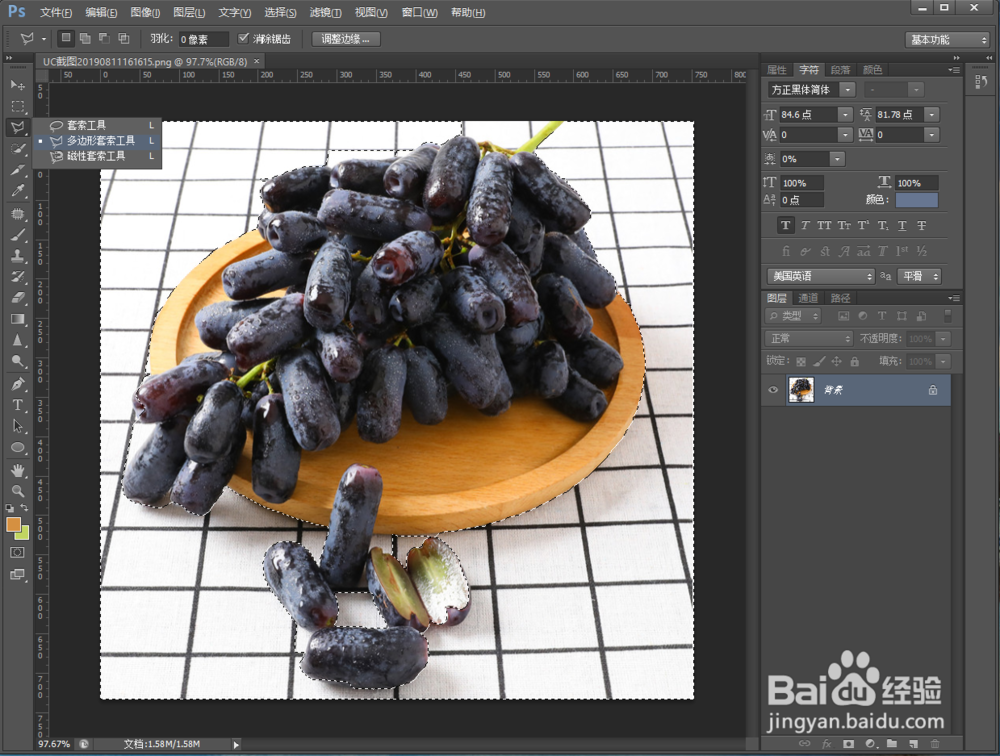Add layer mask icon
Viewport: 1000px width, 756px height.
[x=848, y=744]
